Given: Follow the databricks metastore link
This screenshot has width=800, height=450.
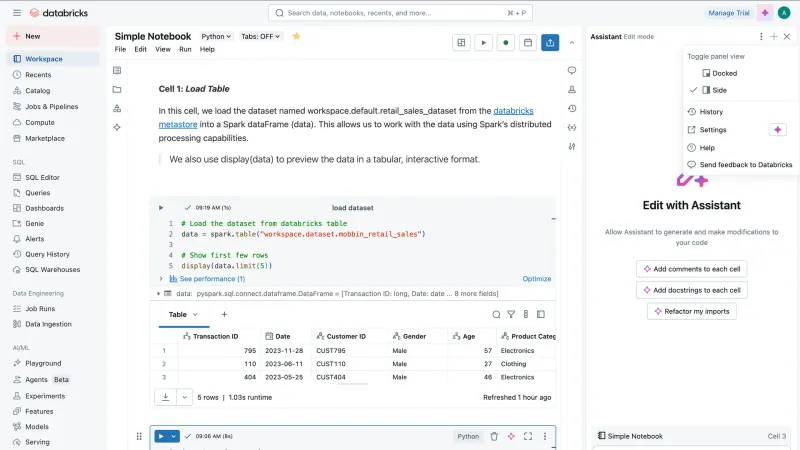Looking at the screenshot, I should (513, 111).
